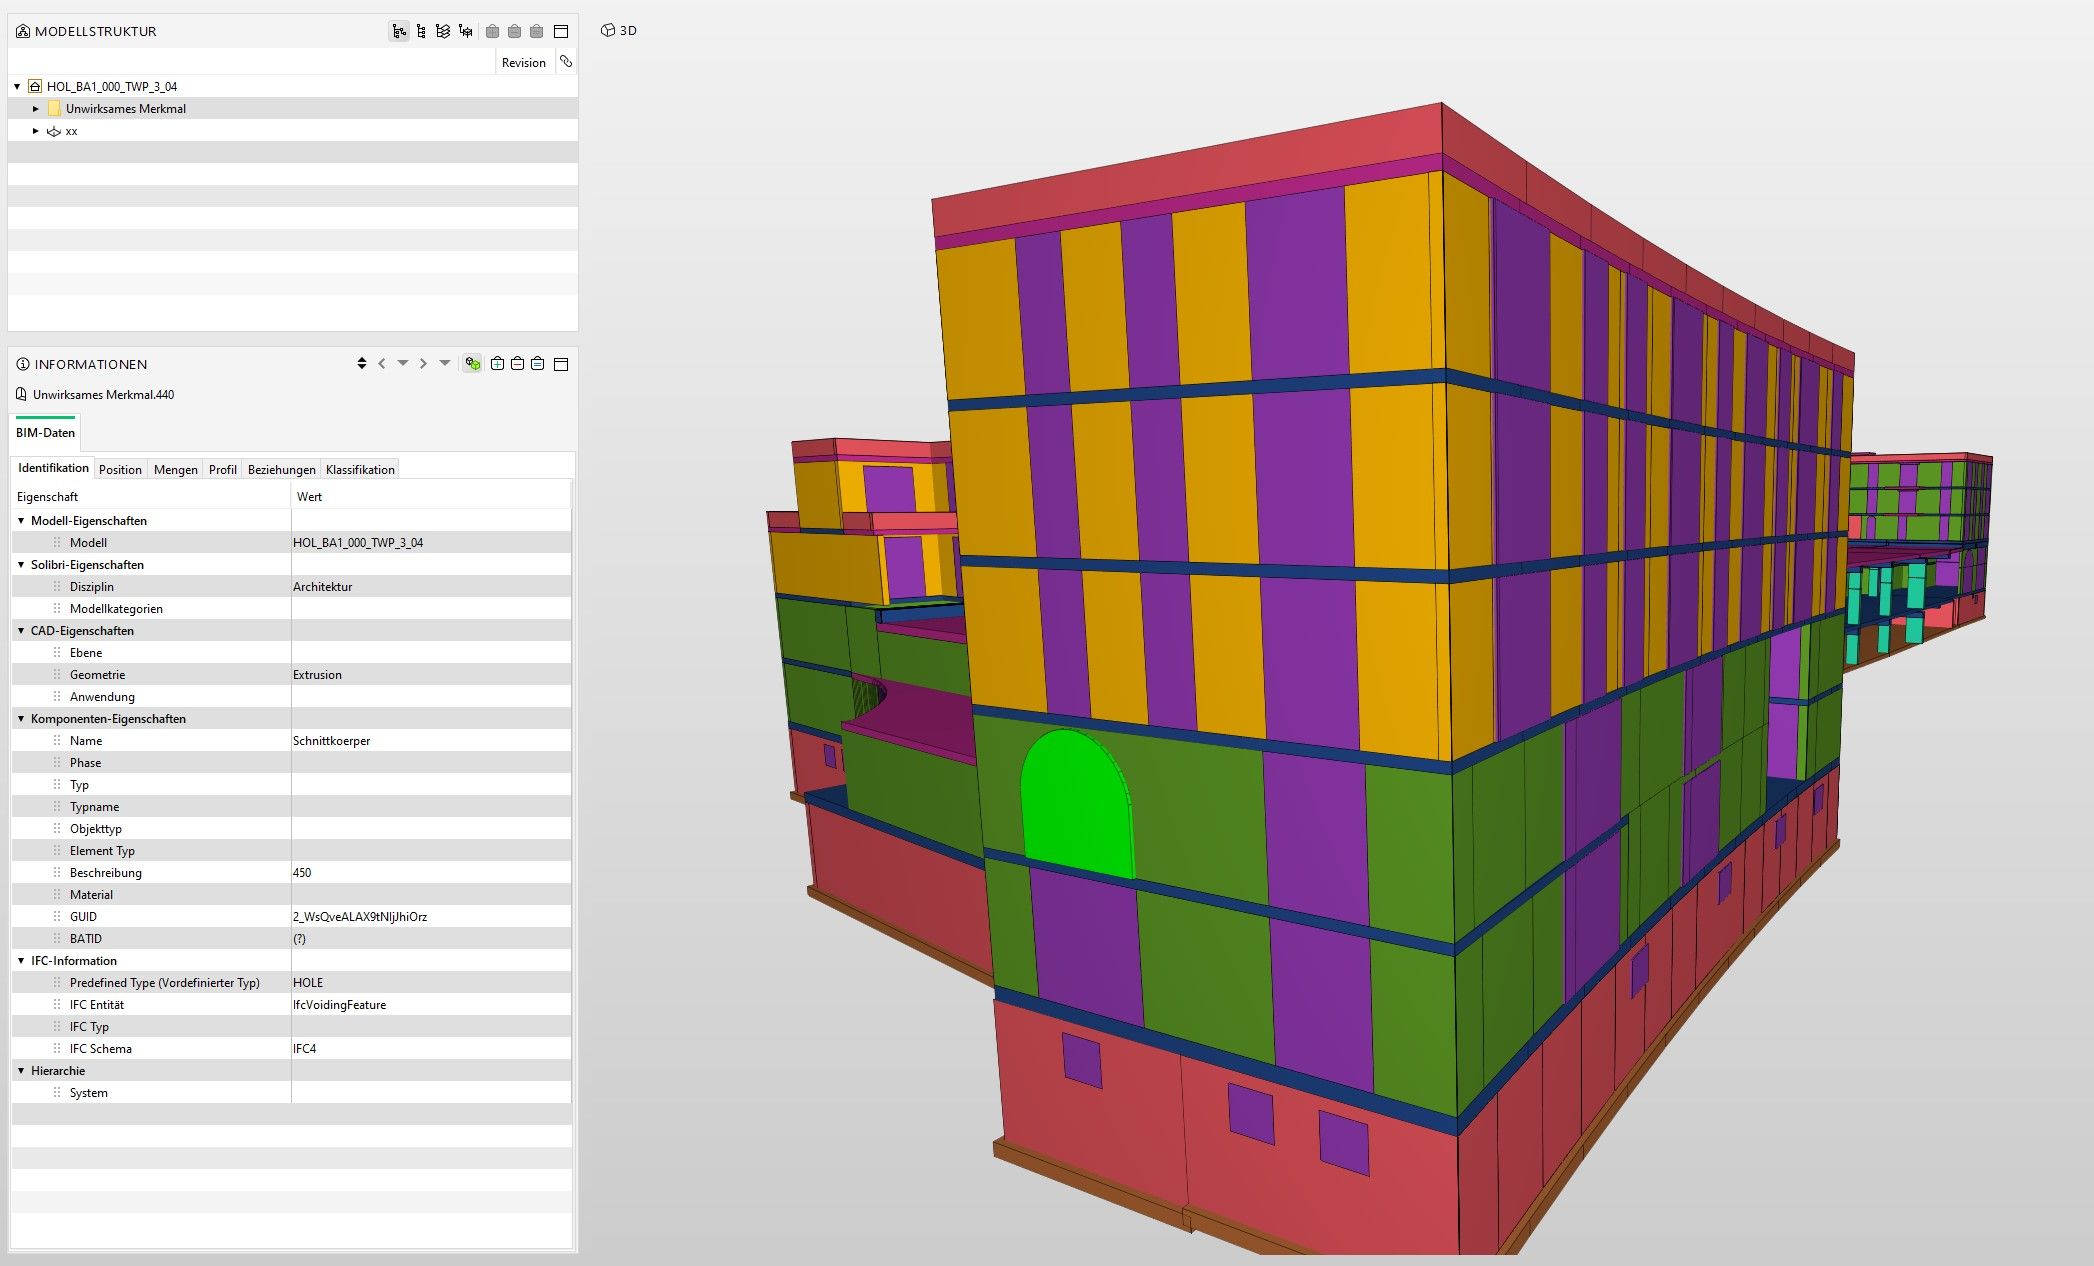Click the BATID value (?)
Screen dimensions: 2094x1266
pyautogui.click(x=299, y=939)
